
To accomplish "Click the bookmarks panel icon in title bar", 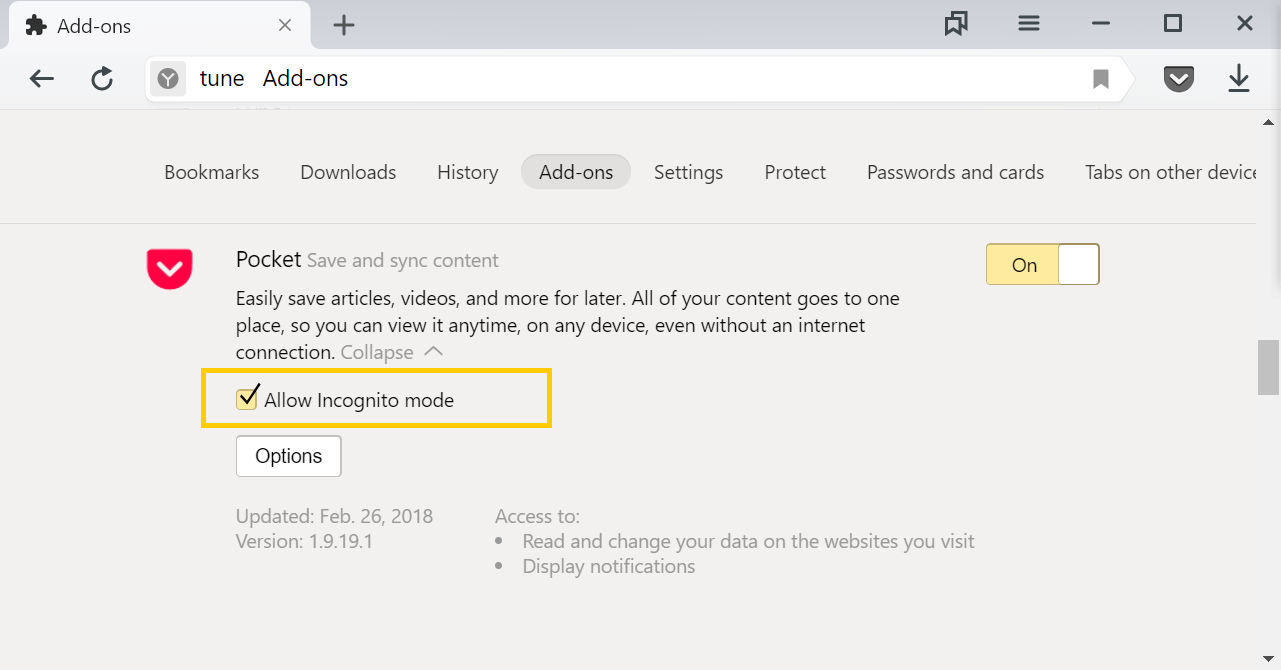I will (956, 24).
